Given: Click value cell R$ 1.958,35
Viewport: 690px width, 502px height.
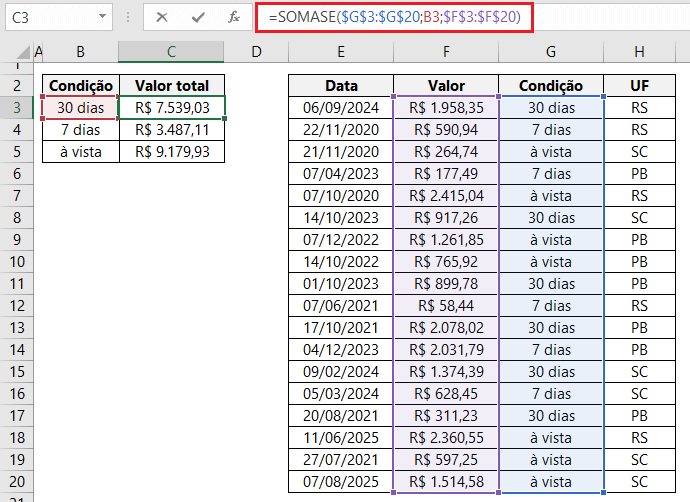Looking at the screenshot, I should point(446,107).
